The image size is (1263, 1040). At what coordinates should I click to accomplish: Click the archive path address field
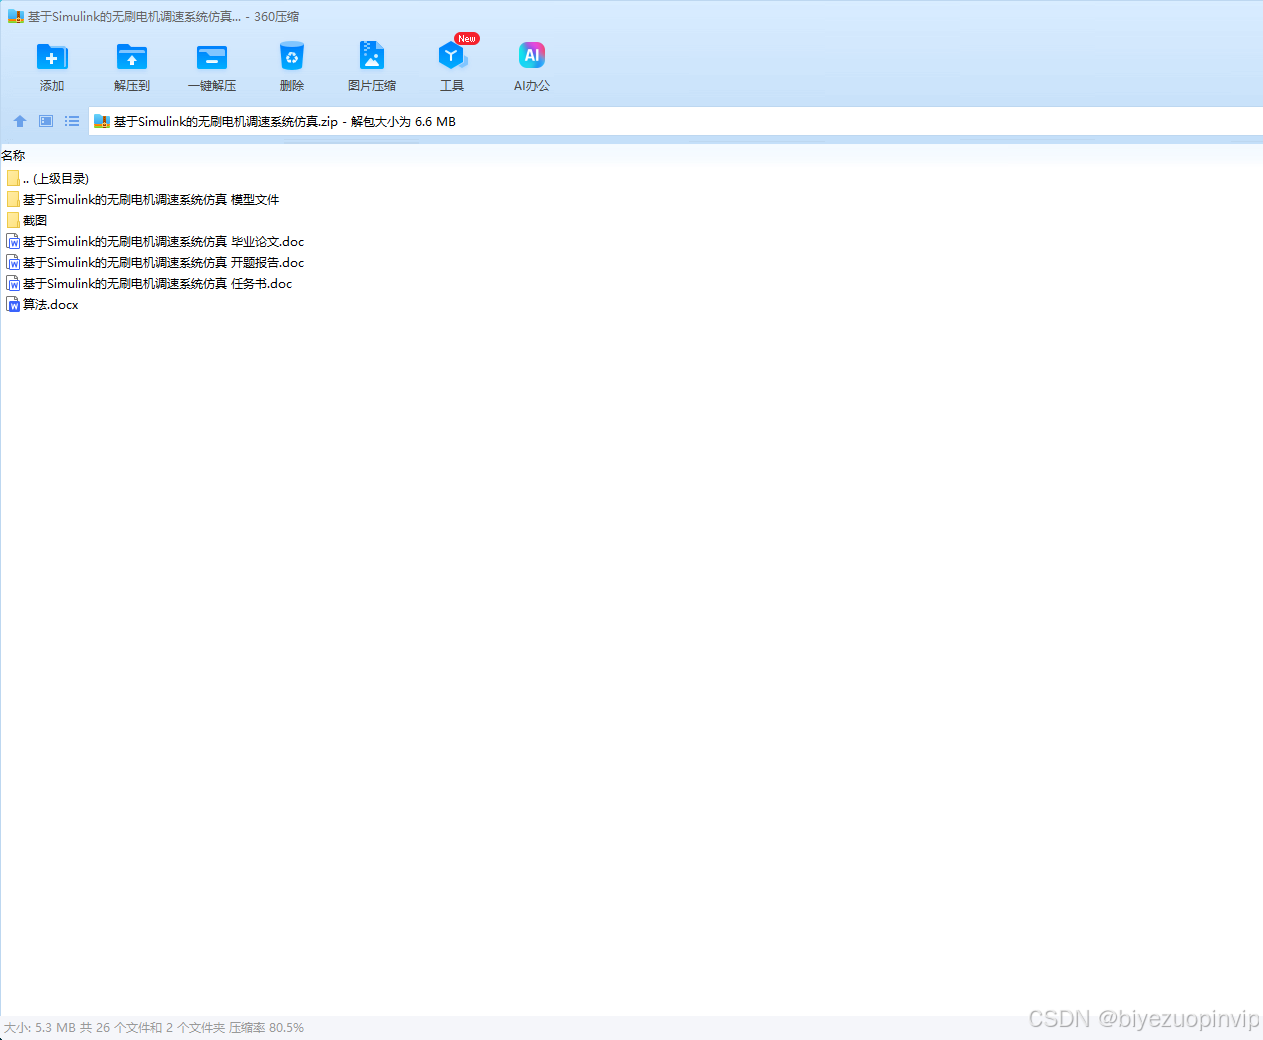[x=676, y=121]
